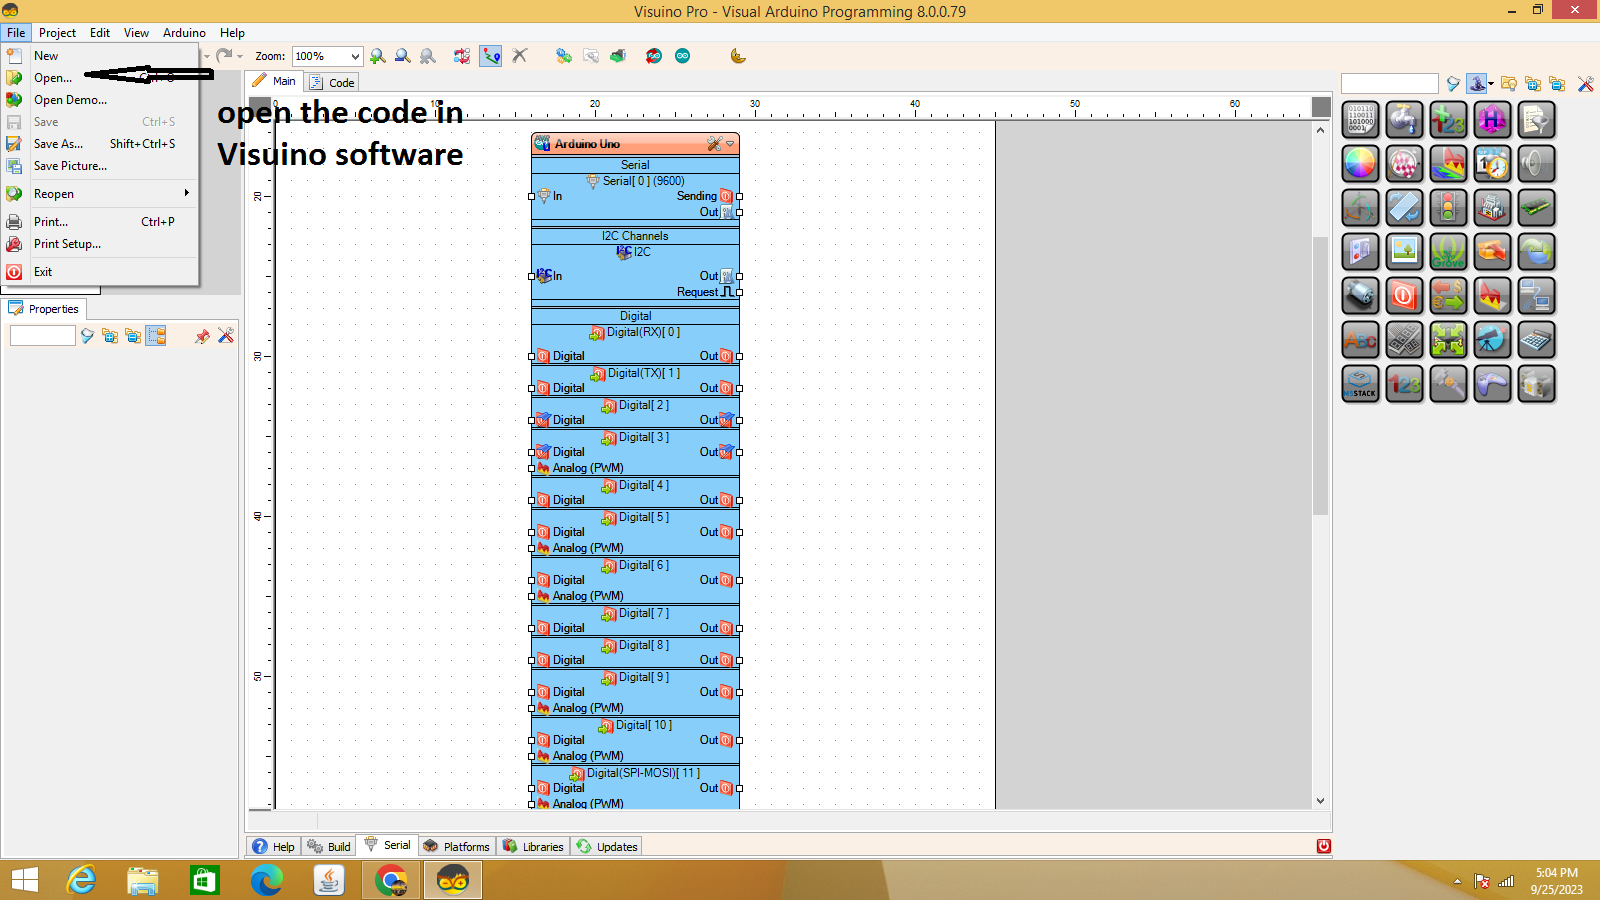Toggle the wire routing mode button
This screenshot has width=1600, height=900.
click(x=490, y=55)
